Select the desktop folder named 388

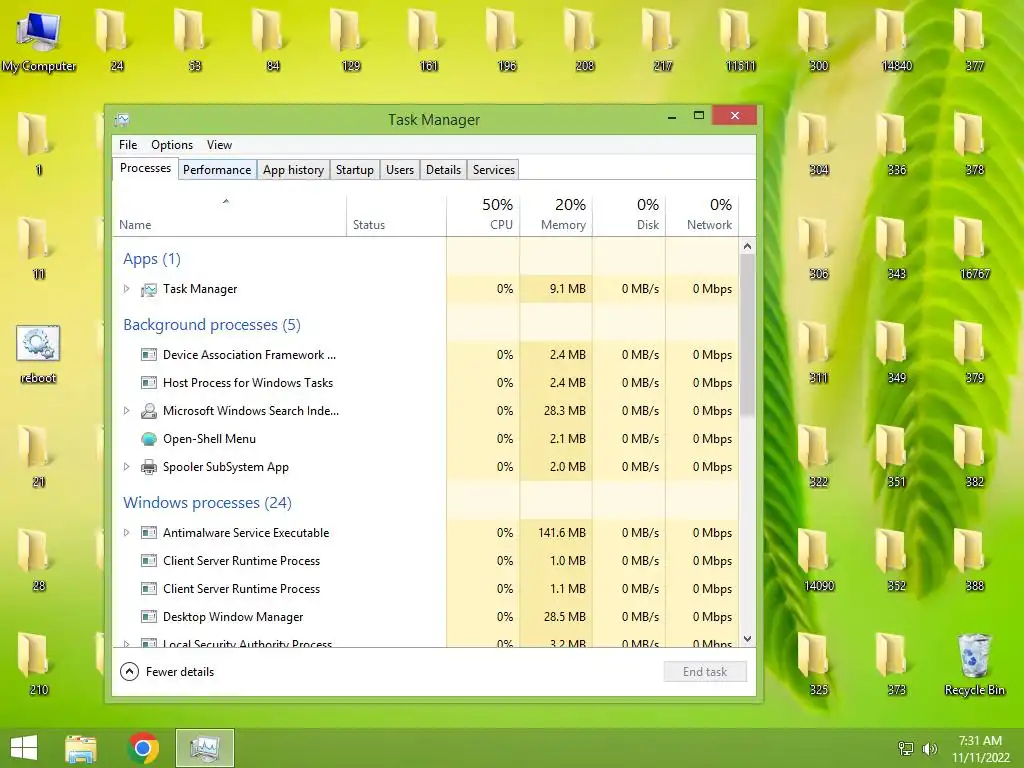click(x=974, y=561)
